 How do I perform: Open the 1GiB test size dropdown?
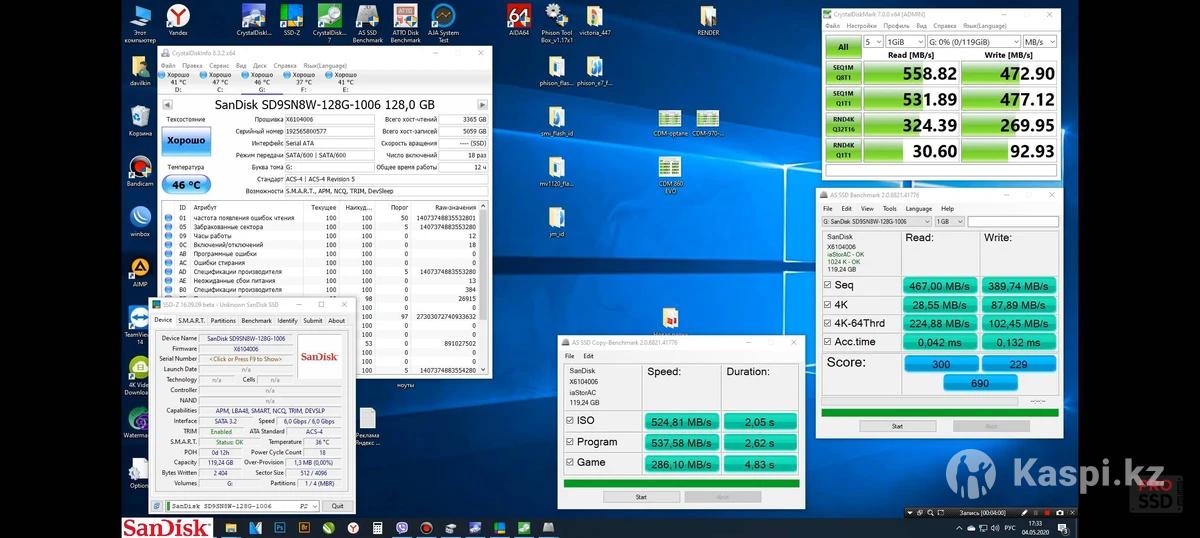coord(904,42)
